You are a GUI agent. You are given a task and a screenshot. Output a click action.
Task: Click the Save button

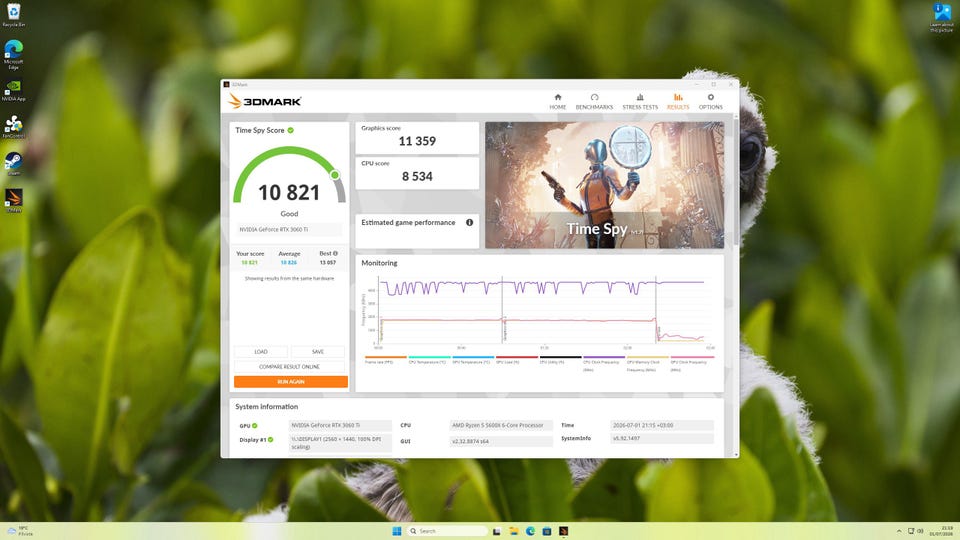click(318, 351)
